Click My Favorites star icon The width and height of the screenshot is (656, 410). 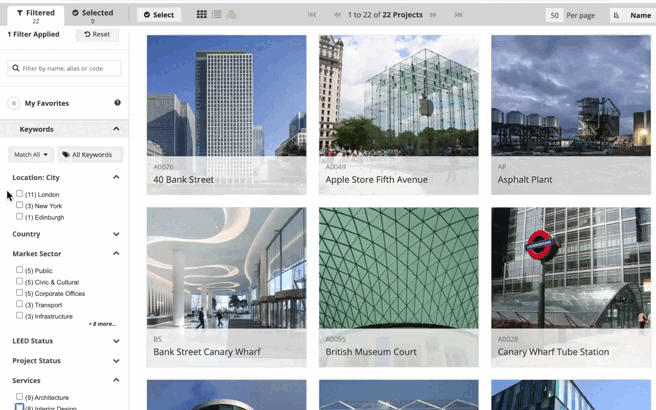14,103
